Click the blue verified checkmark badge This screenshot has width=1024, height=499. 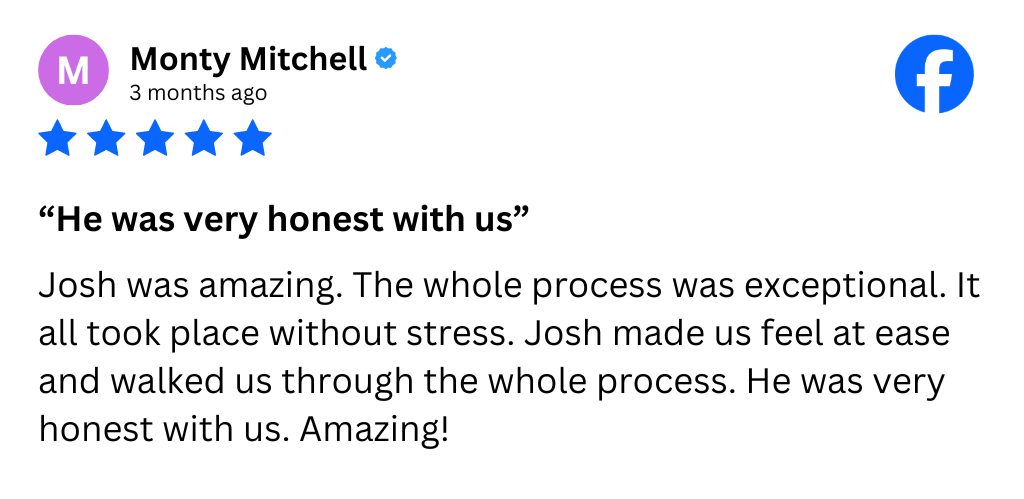pyautogui.click(x=386, y=60)
